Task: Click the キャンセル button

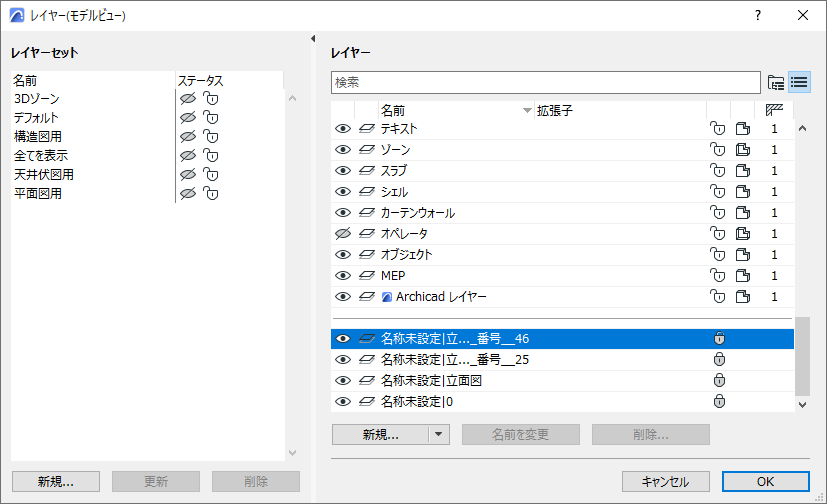Action: pos(666,481)
